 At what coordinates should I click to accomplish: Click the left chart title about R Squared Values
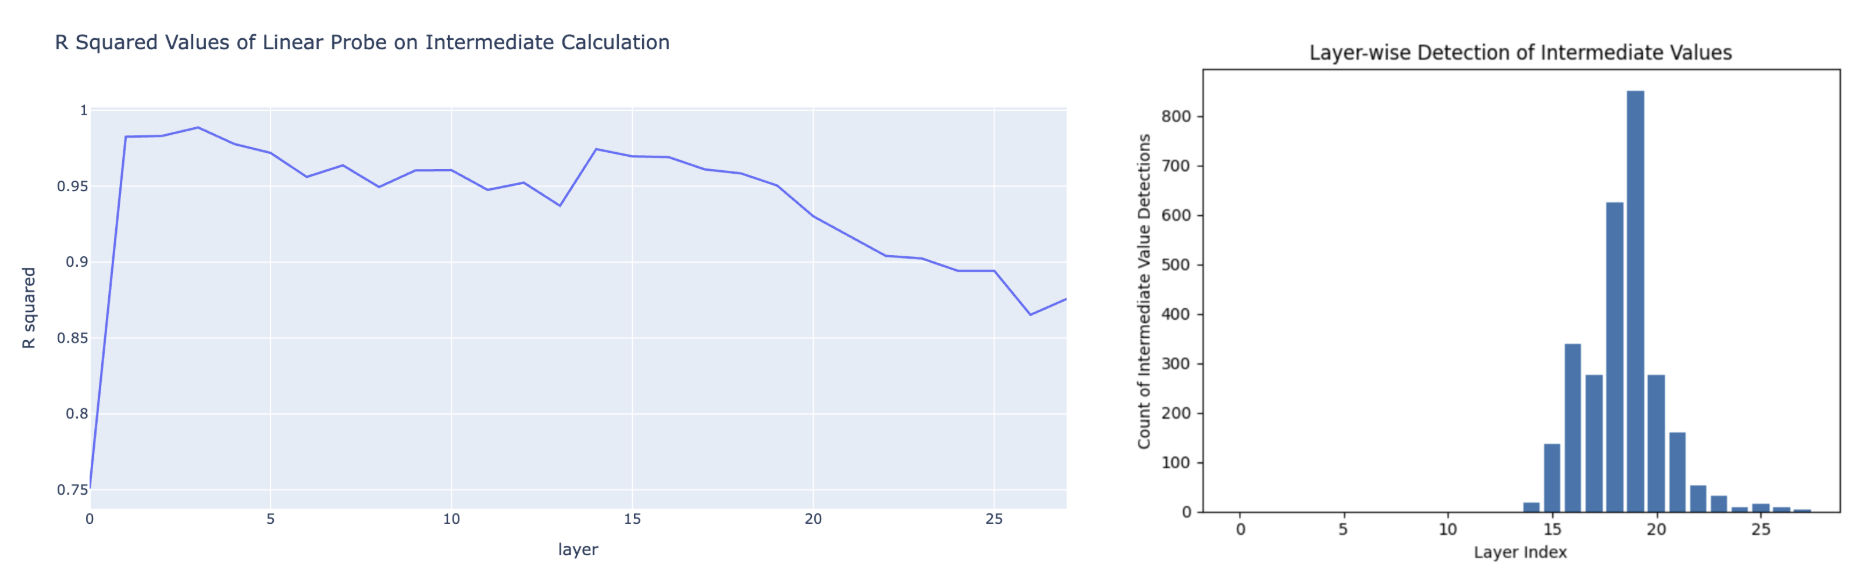[362, 42]
